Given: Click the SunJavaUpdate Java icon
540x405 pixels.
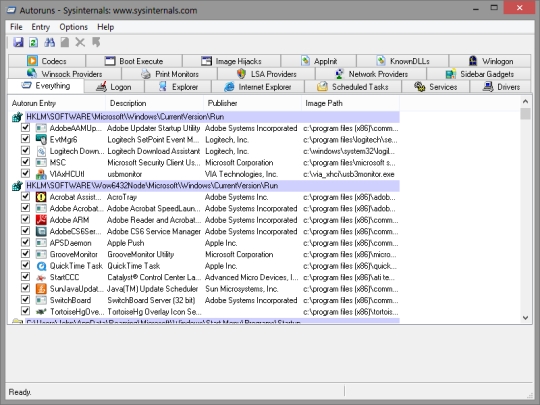Looking at the screenshot, I should pos(41,289).
